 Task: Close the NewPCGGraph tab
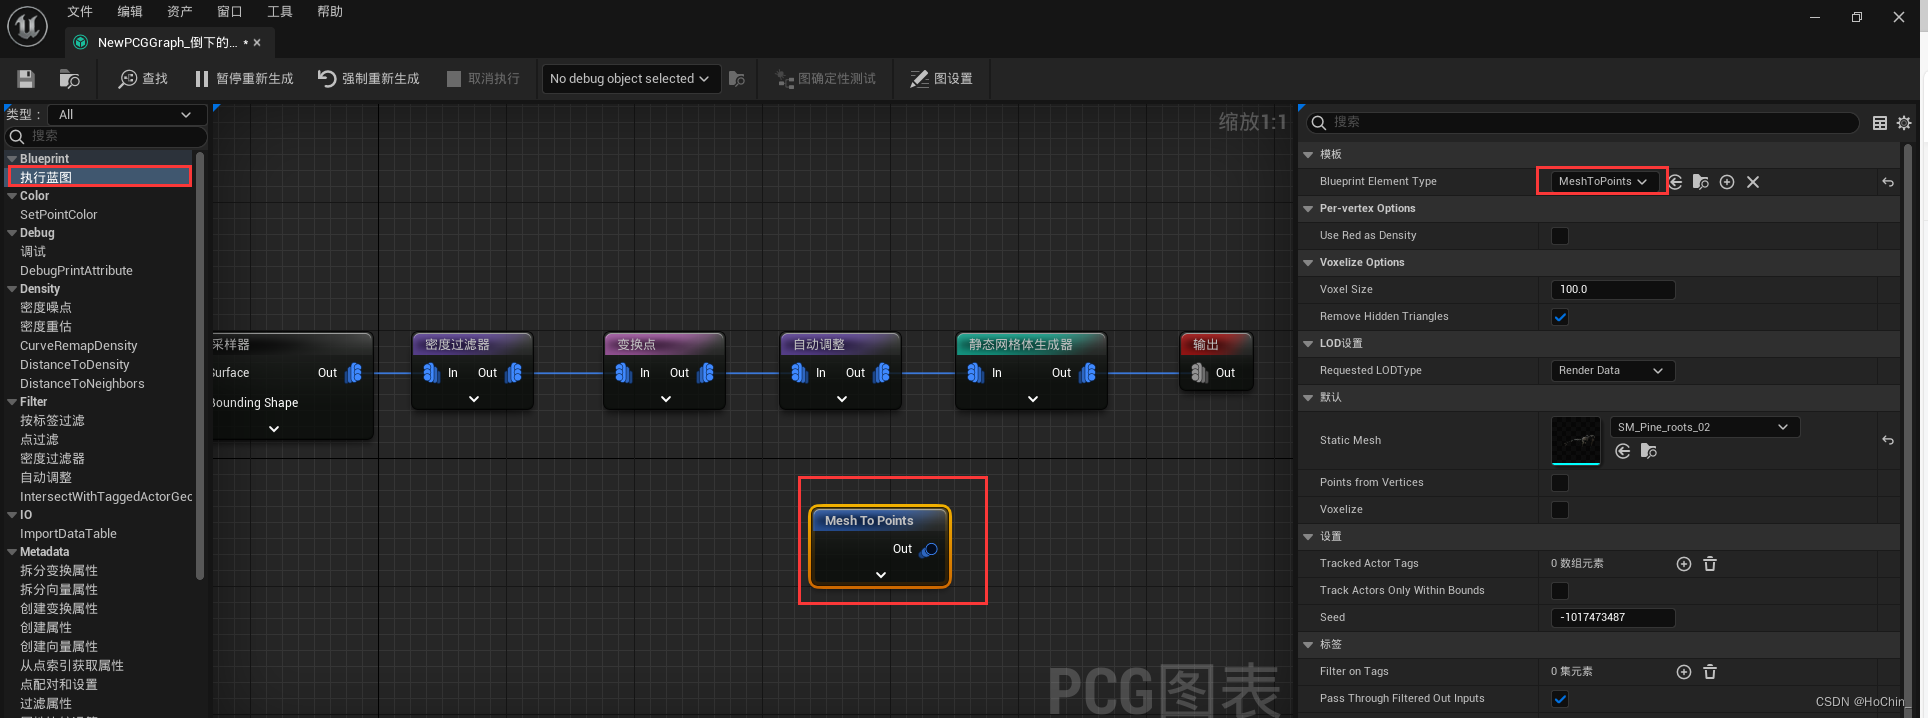point(257,43)
